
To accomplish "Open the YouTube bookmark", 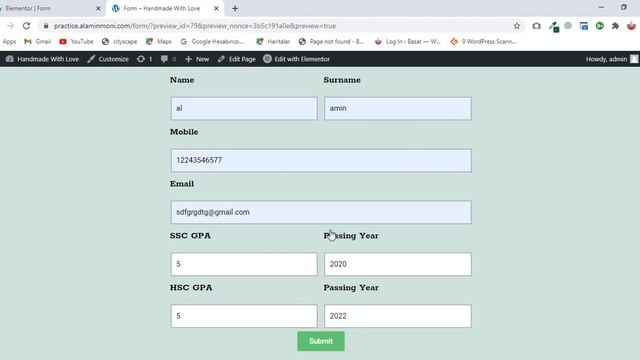I will coord(76,42).
